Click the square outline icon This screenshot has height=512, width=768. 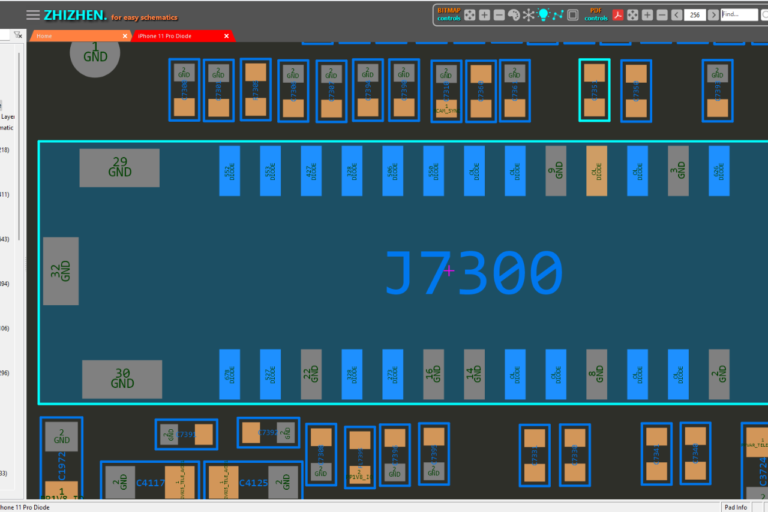tap(573, 15)
